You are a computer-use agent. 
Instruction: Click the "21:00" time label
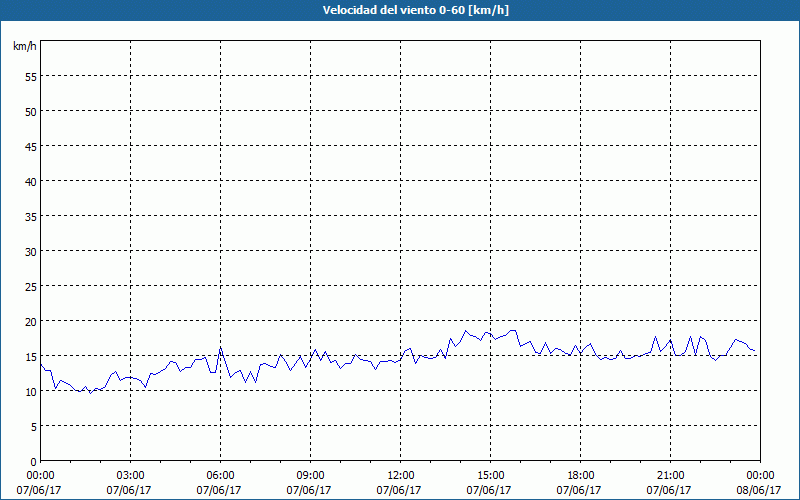670,476
